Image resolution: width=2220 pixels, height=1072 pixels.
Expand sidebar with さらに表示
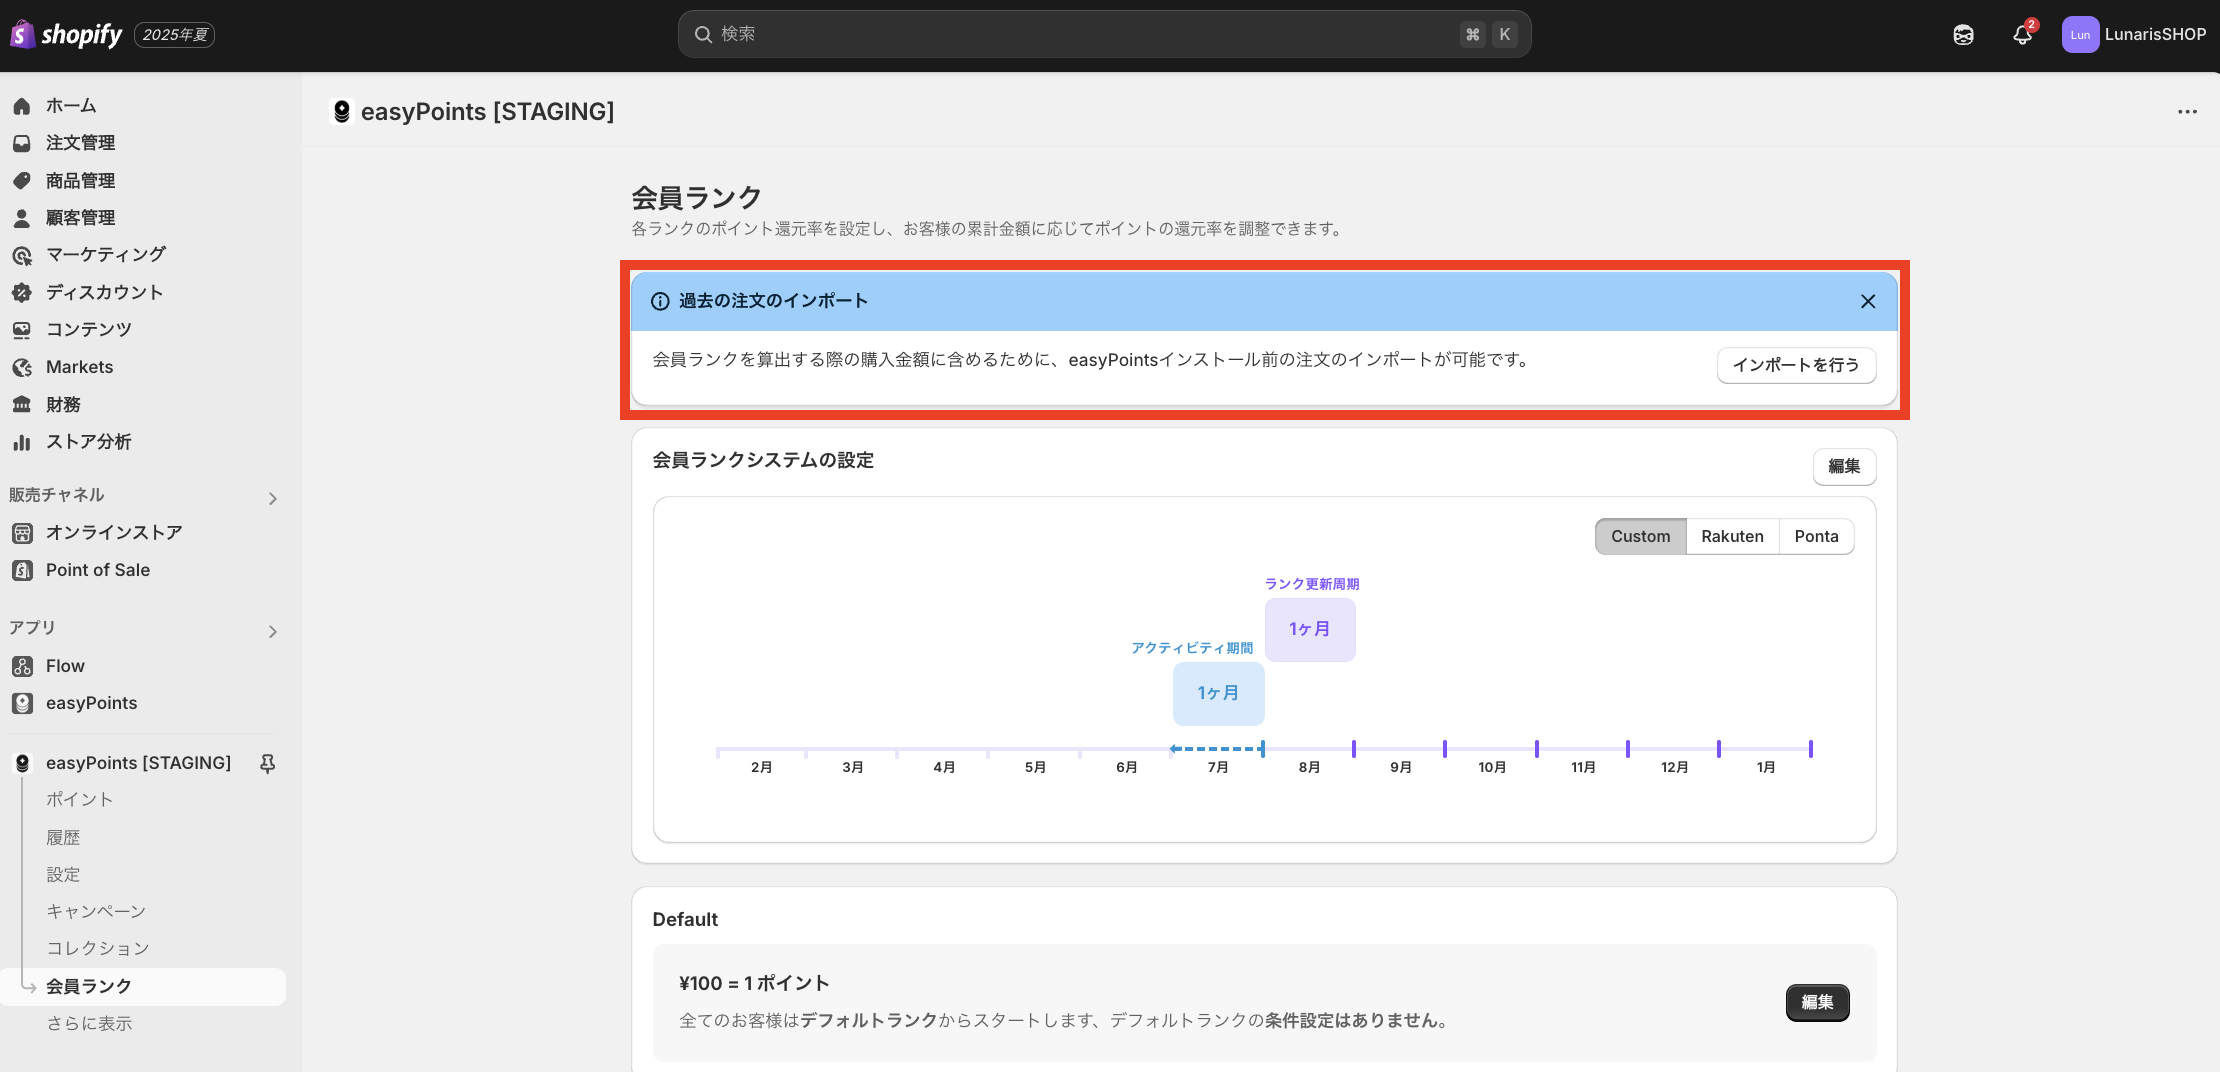coord(89,1023)
